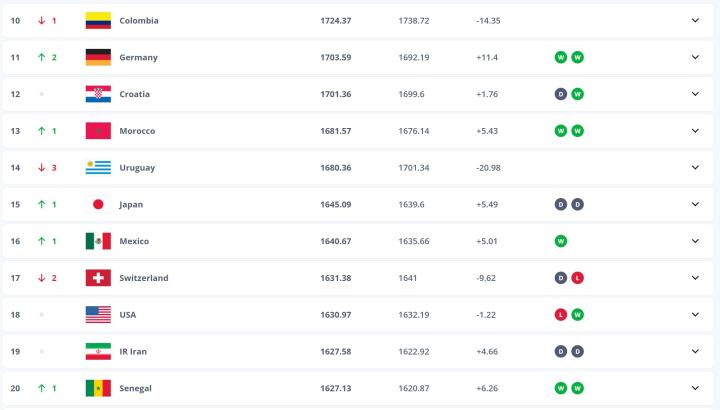720x410 pixels.
Task: Click the Japan flag icon
Action: 98,204
